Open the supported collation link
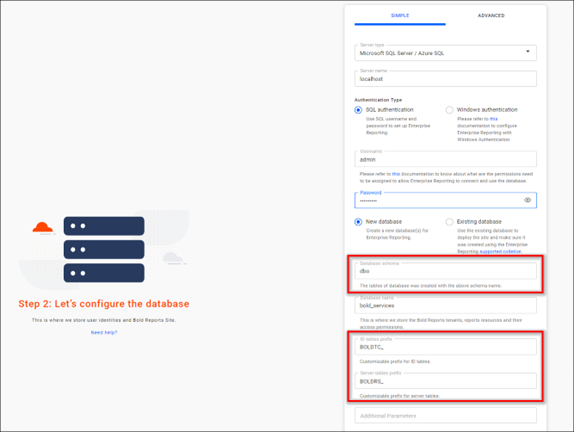The image size is (574, 432). tap(500, 252)
